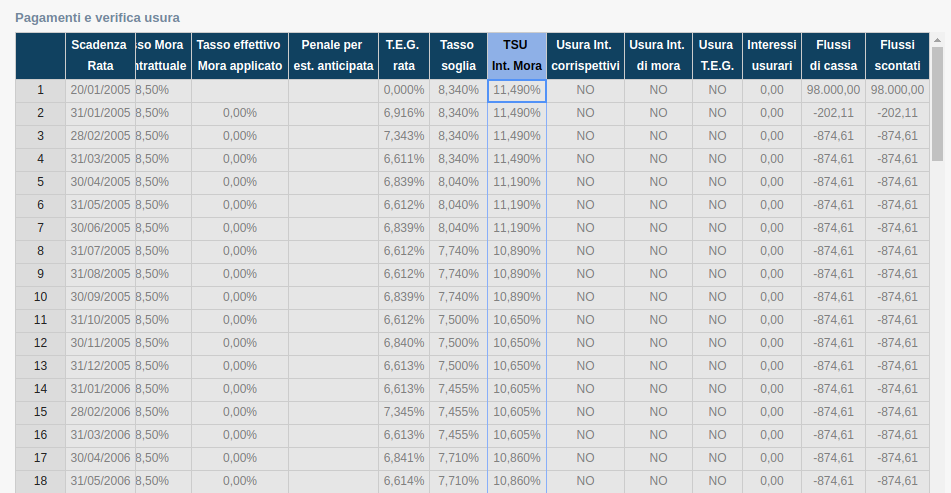Select the Interessi usurari column header
951x493 pixels.
pos(771,56)
